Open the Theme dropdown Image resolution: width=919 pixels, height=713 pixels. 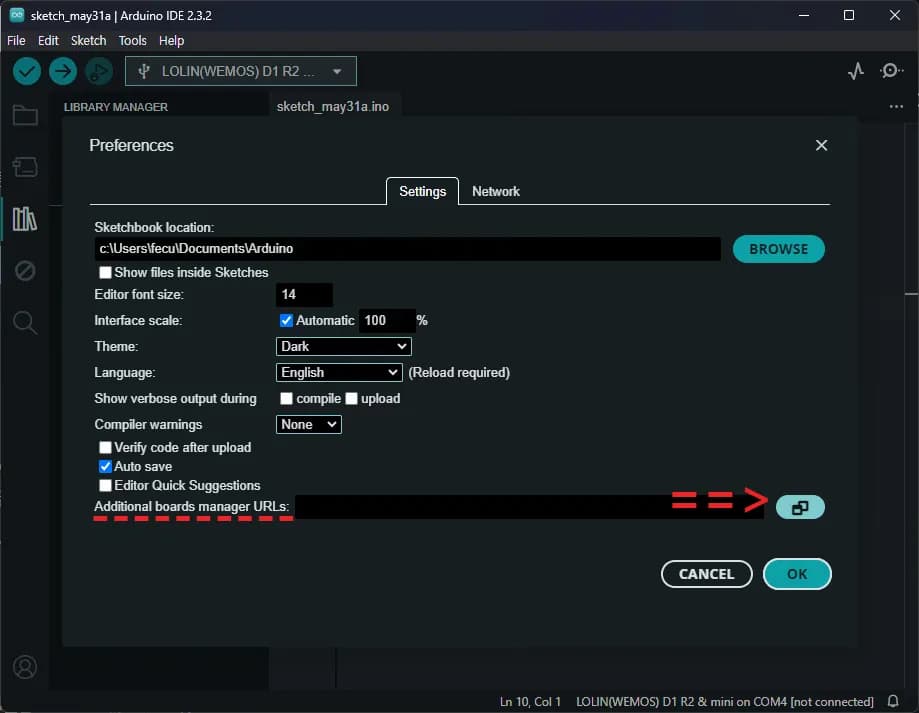point(343,346)
